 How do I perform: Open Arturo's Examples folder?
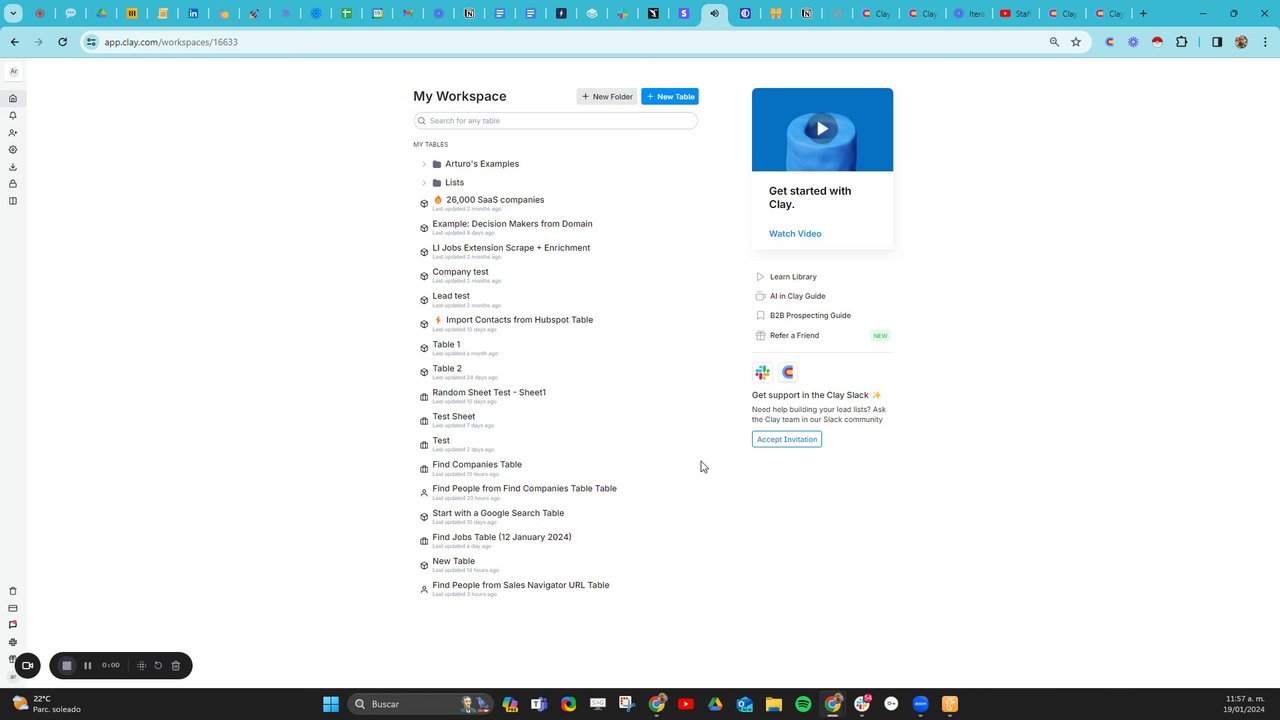pyautogui.click(x=482, y=164)
